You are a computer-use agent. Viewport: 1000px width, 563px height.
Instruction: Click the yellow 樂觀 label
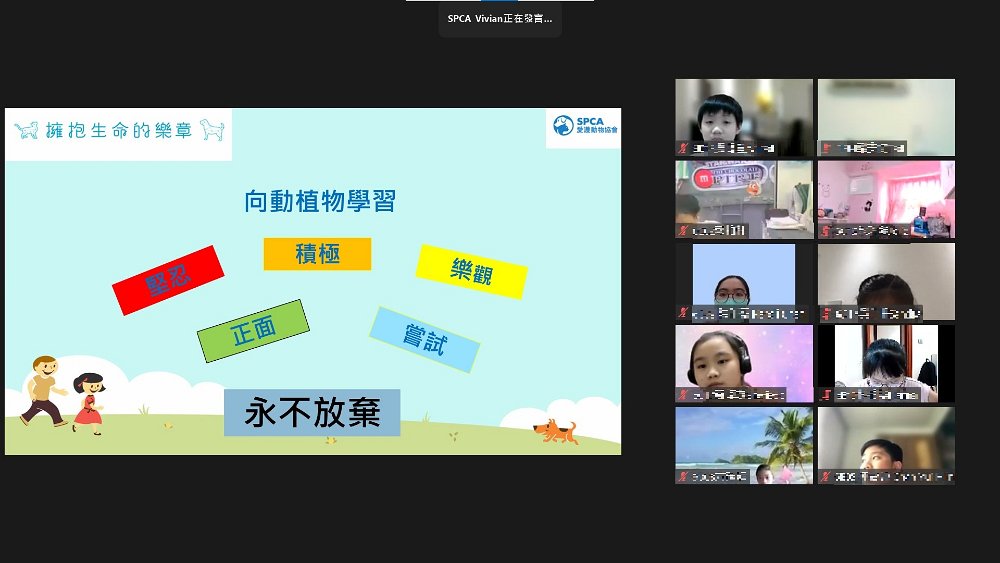coord(471,271)
